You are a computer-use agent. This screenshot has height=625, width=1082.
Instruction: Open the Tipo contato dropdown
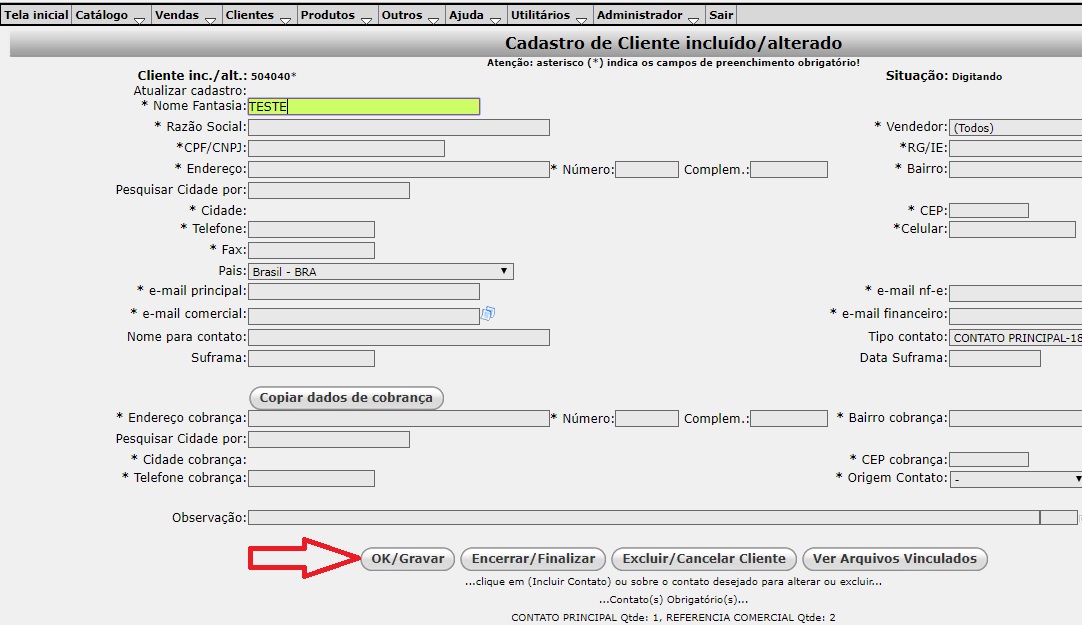click(x=1014, y=338)
